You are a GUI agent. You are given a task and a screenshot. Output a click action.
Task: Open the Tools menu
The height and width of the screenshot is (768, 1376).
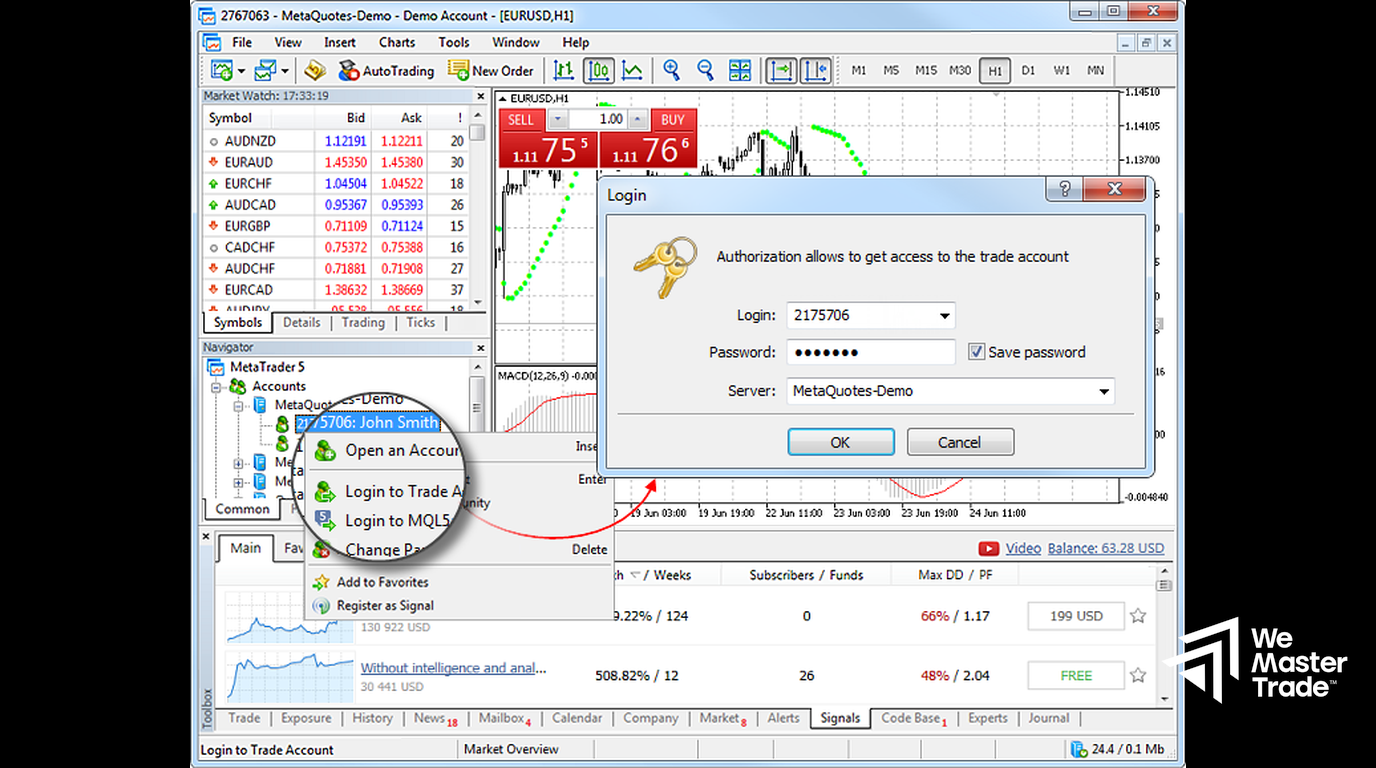454,42
